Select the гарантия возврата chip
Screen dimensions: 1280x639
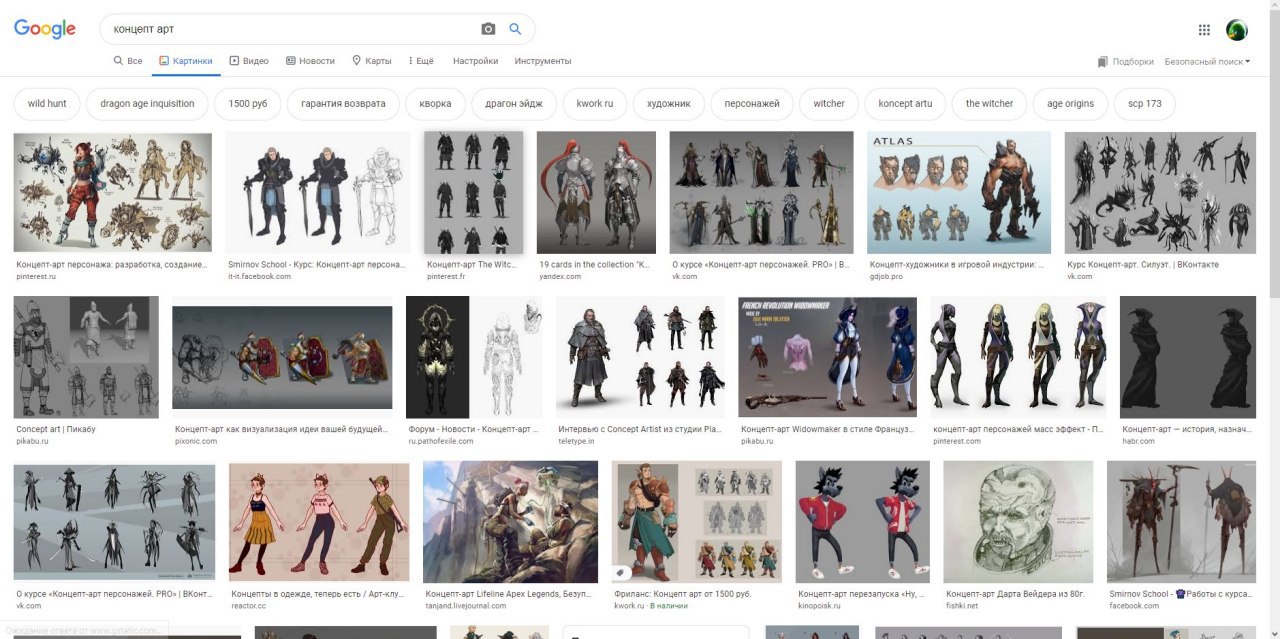tap(343, 104)
